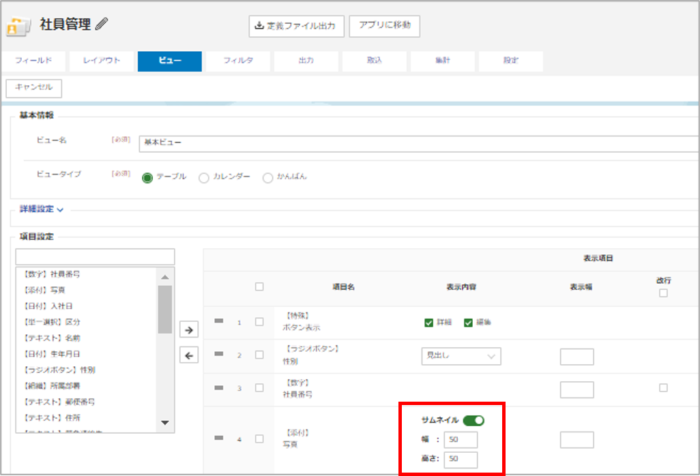Switch to the レイアウト tab

[x=102, y=61]
